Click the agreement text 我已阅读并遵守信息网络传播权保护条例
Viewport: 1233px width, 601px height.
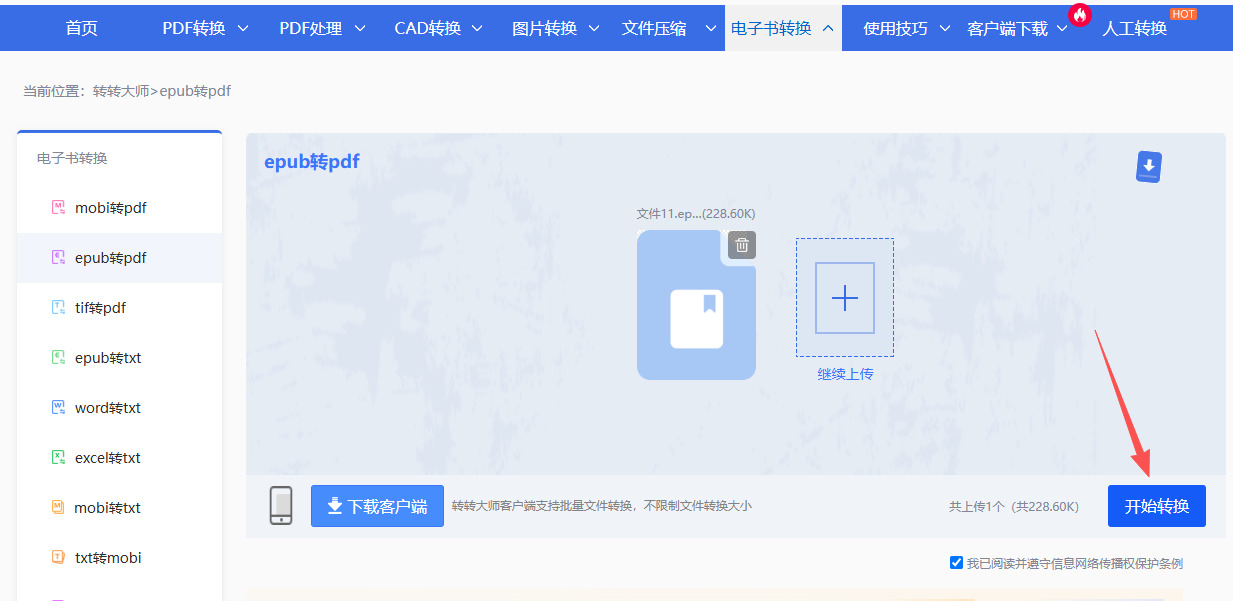tap(1075, 563)
